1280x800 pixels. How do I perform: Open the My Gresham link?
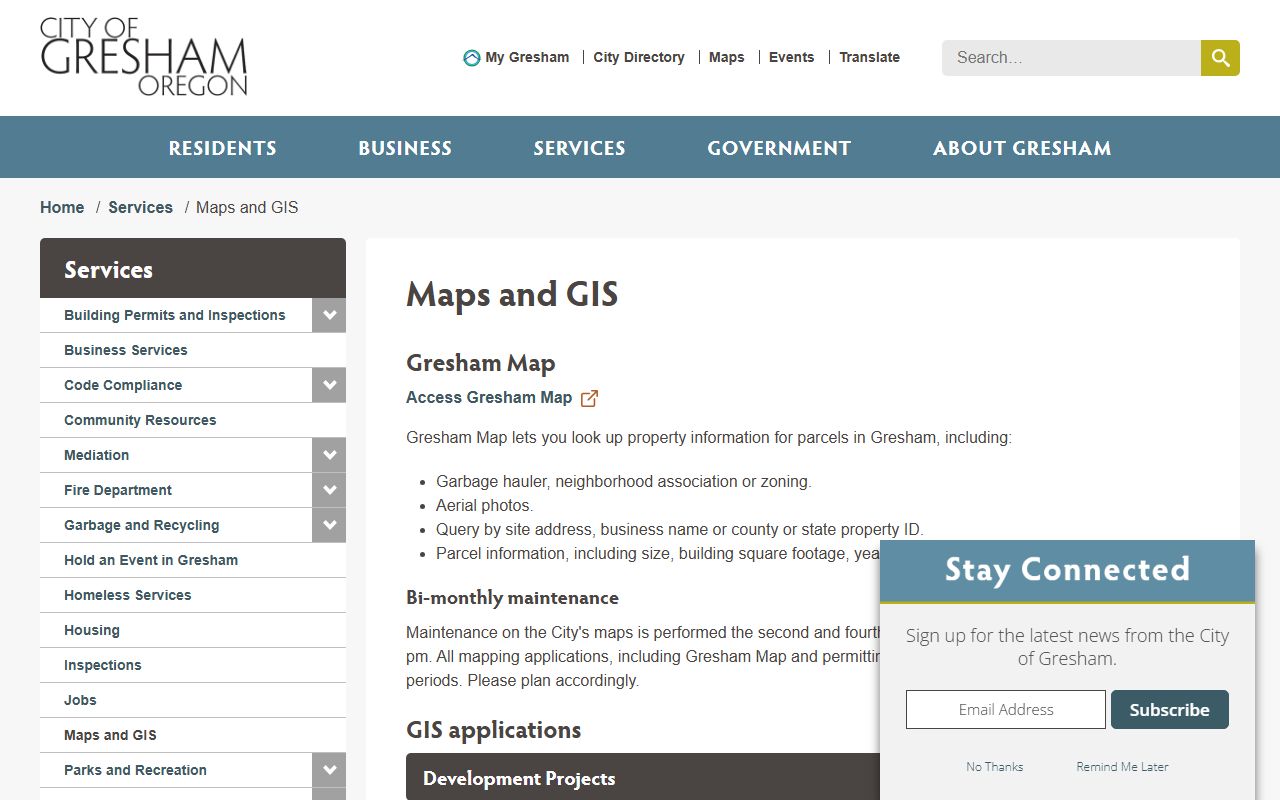(x=527, y=57)
